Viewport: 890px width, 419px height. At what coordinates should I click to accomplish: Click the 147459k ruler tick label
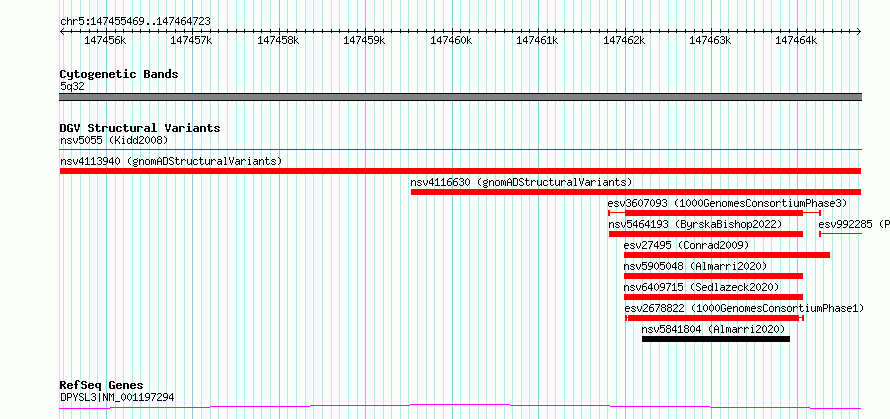coord(364,40)
